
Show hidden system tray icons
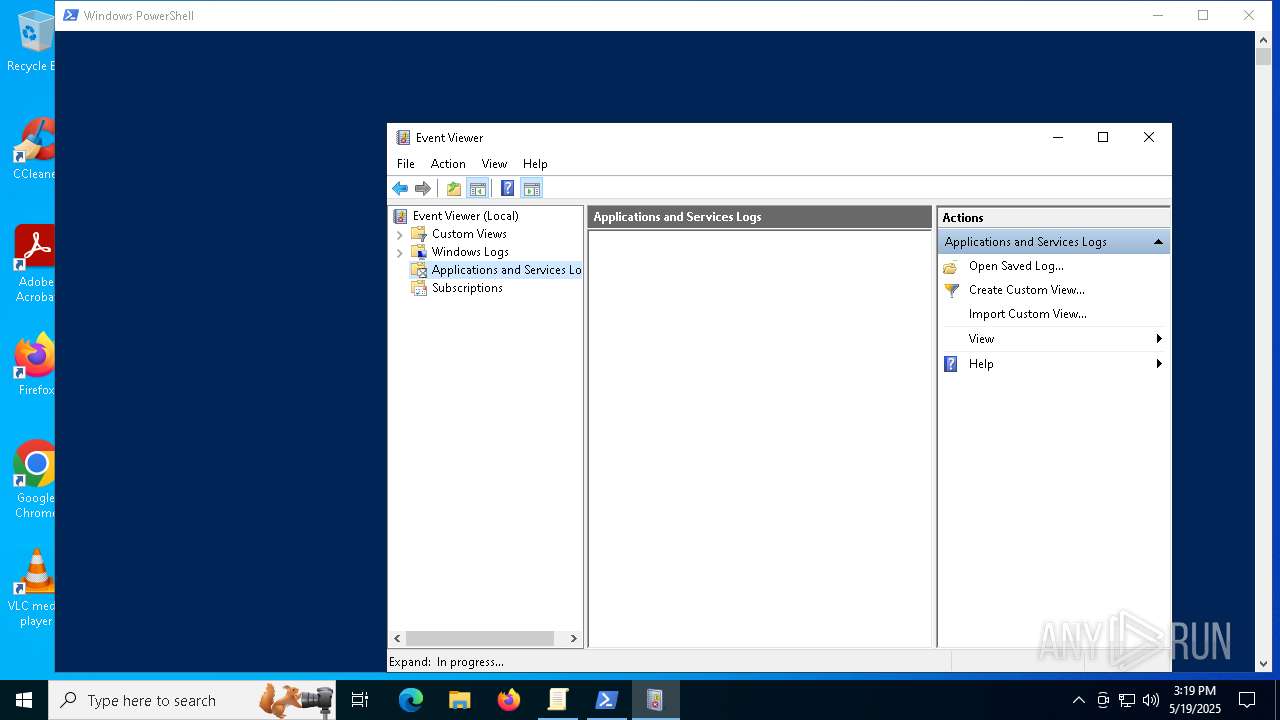[1078, 700]
